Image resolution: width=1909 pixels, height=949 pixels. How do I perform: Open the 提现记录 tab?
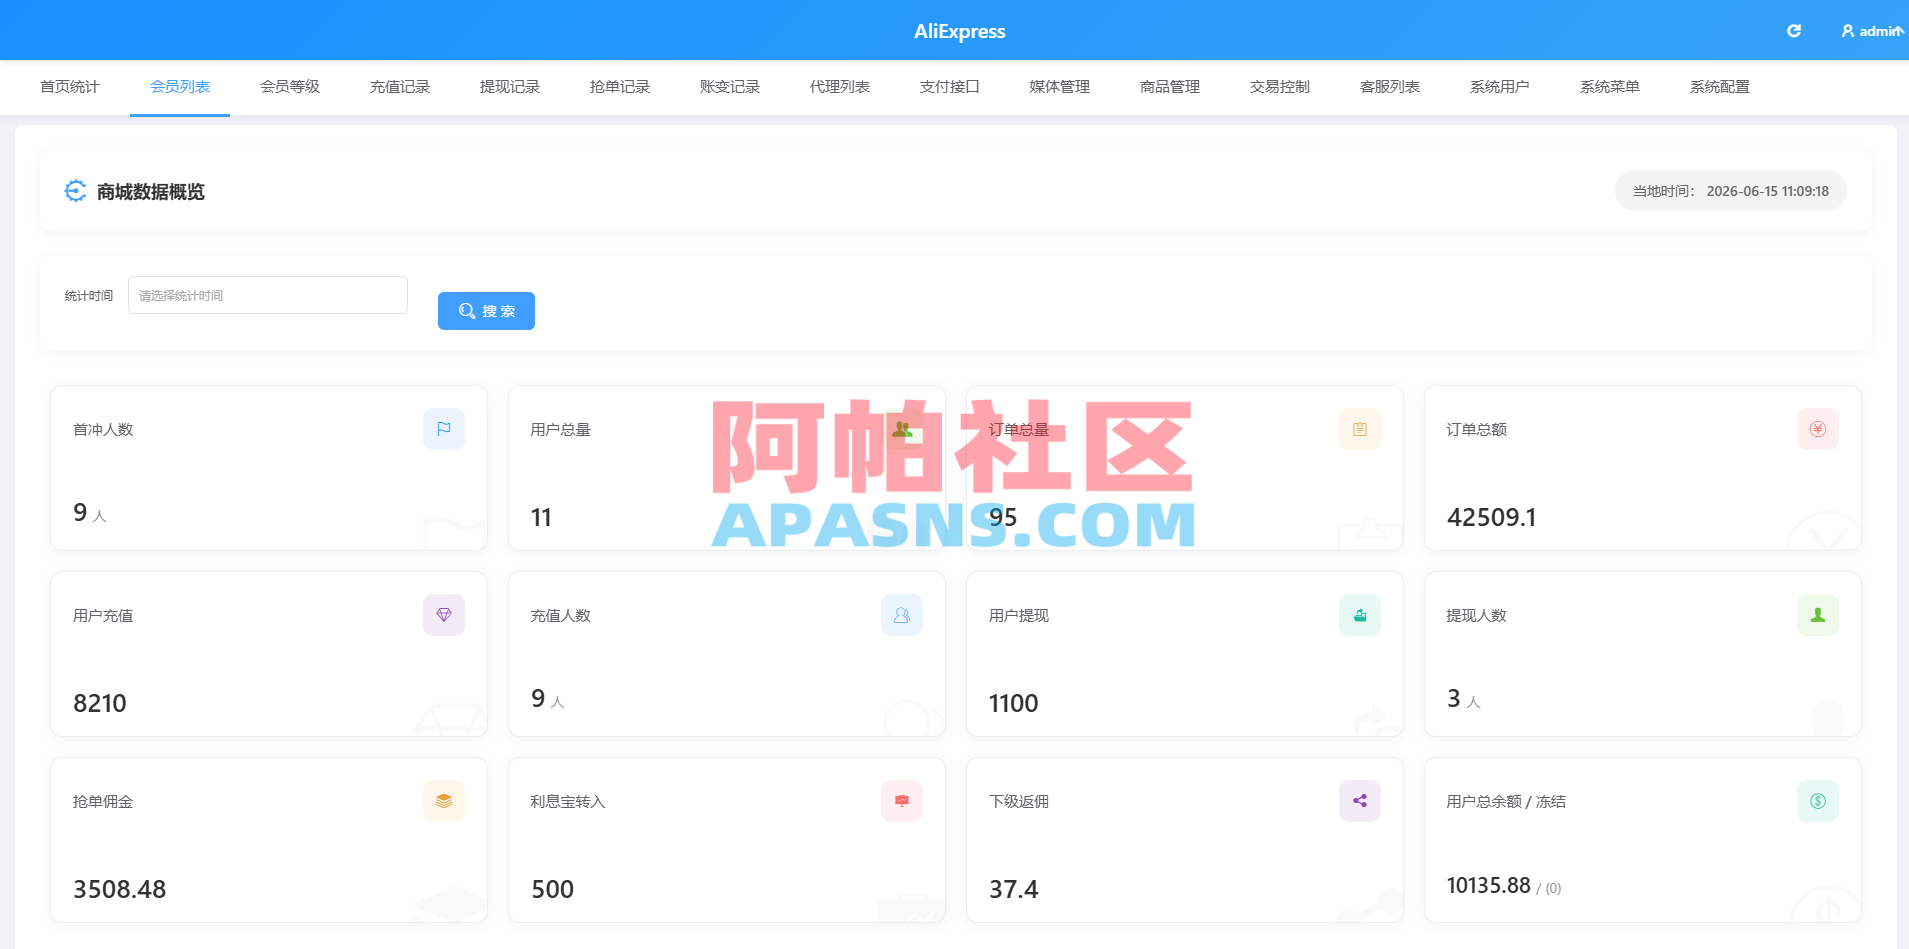(x=510, y=87)
